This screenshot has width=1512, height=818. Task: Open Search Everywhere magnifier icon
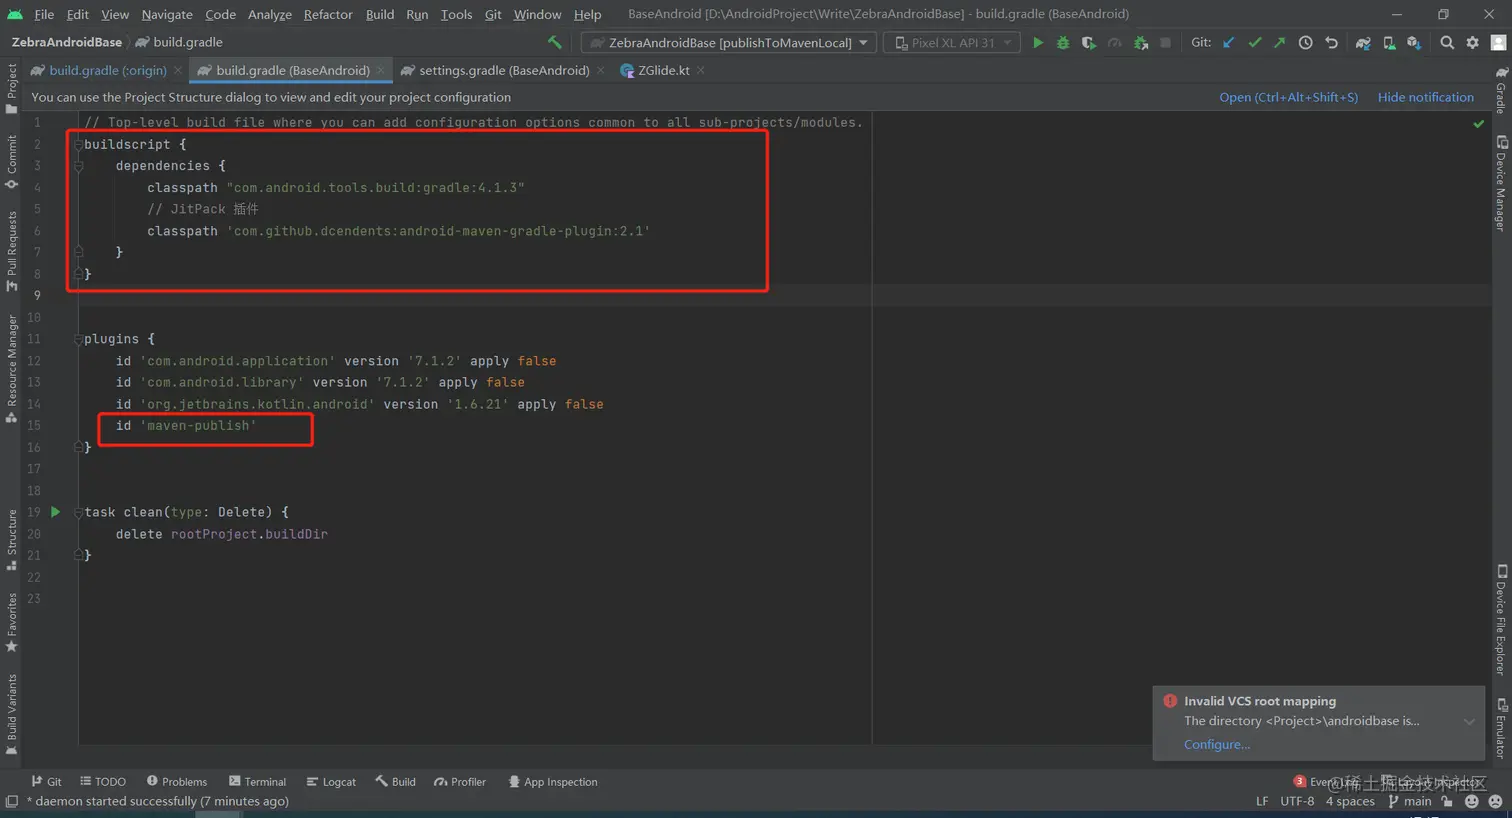[x=1447, y=43]
